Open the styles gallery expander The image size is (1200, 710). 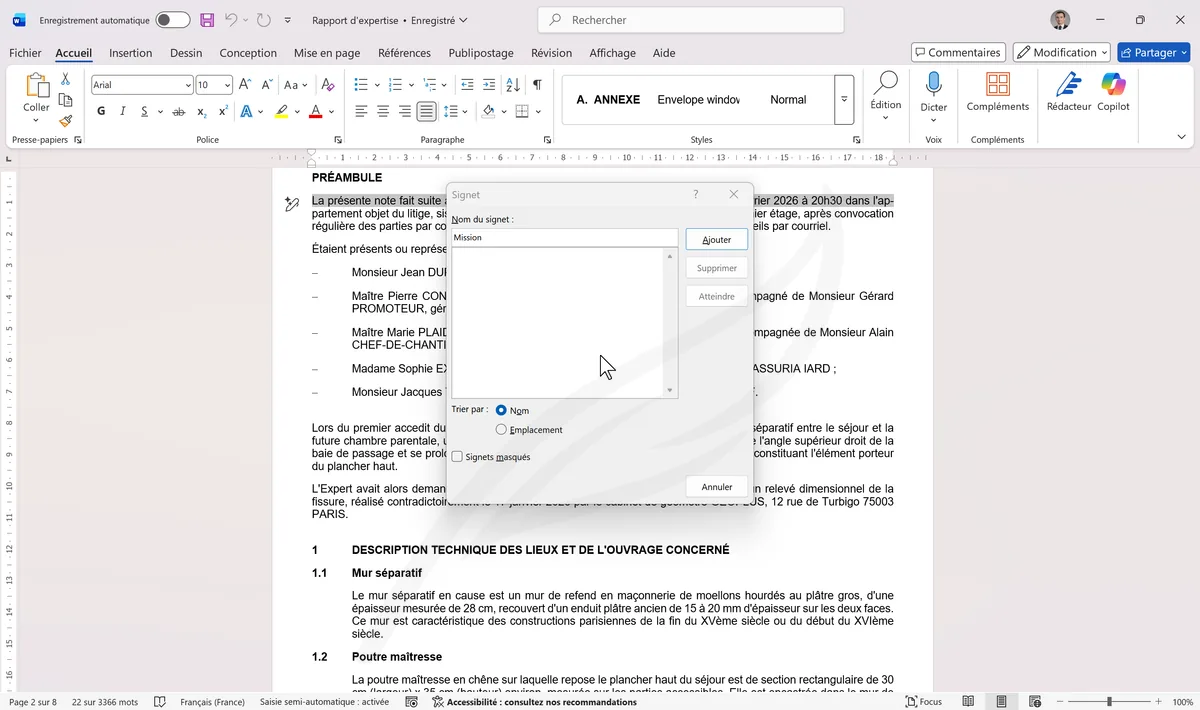click(843, 99)
